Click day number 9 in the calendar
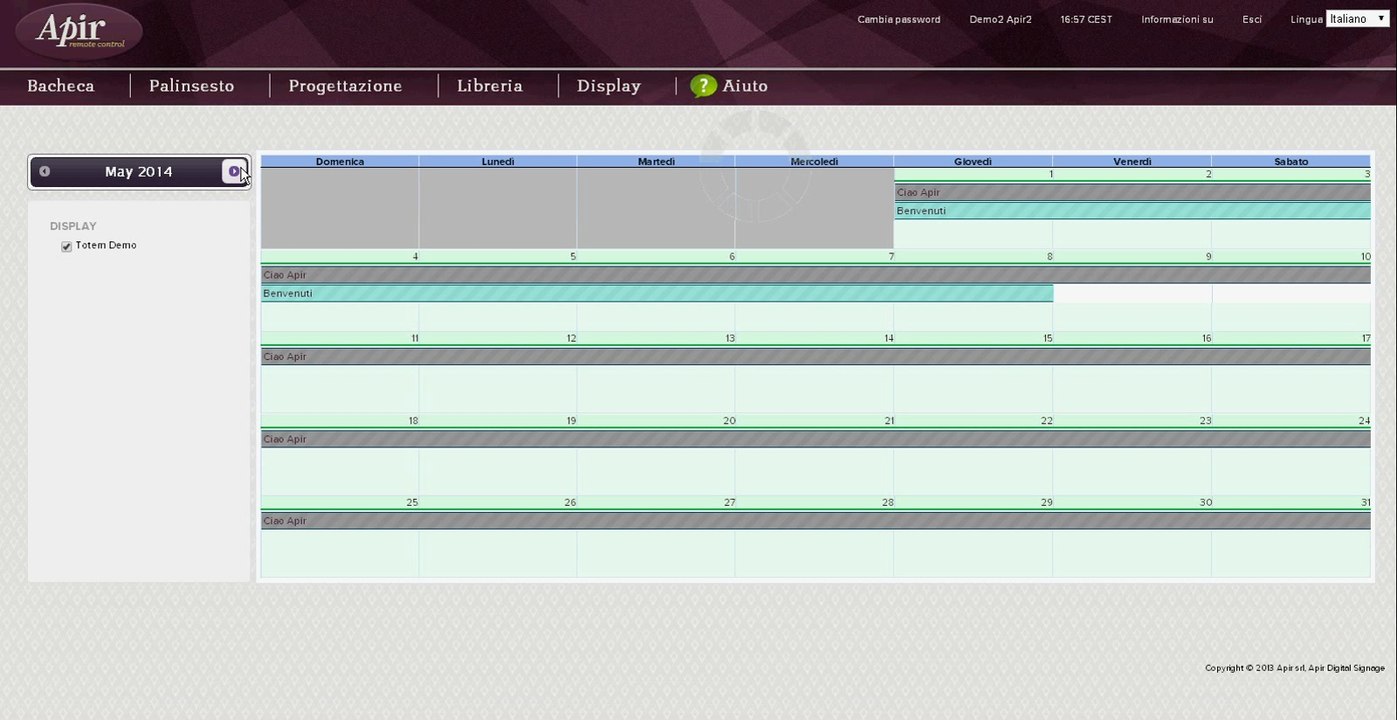Screen dimensions: 1397x720 pos(1208,257)
